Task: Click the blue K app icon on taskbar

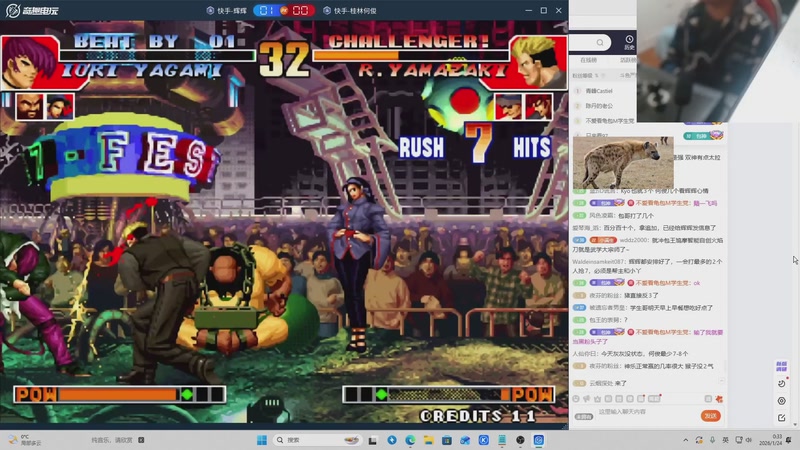Action: tap(484, 440)
